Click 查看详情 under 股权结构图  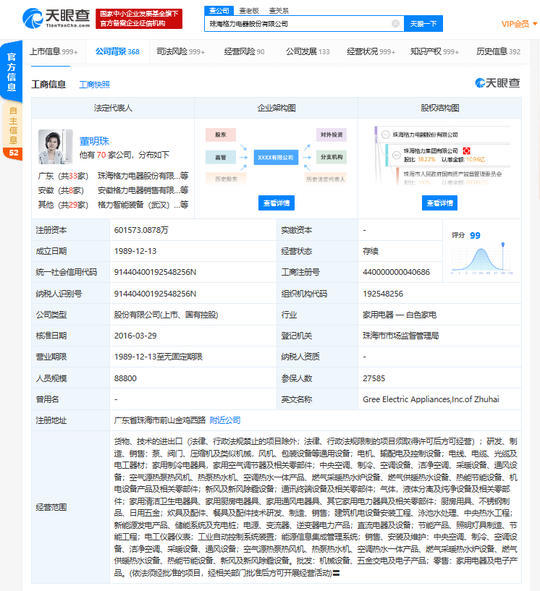(x=439, y=203)
